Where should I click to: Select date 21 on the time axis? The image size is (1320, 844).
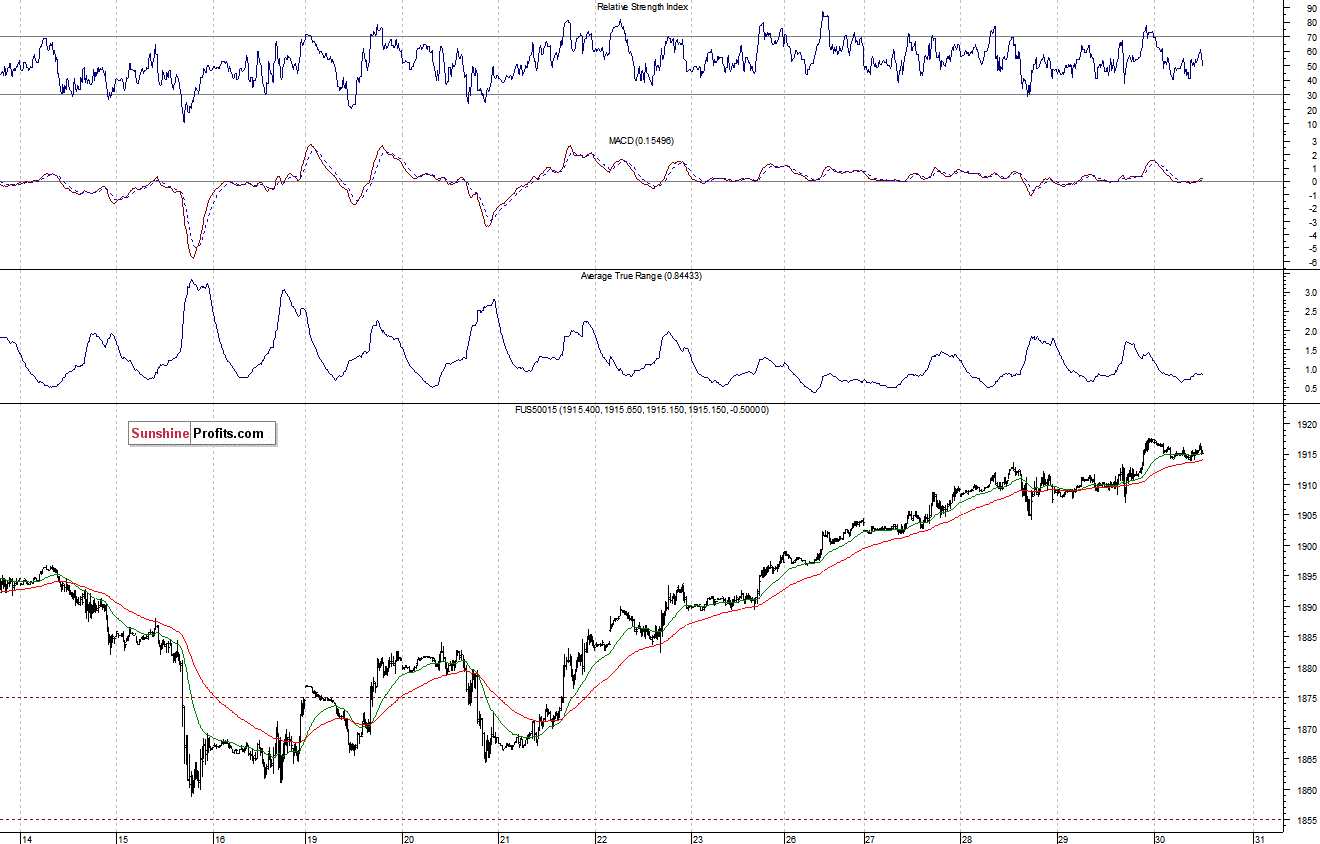(505, 838)
